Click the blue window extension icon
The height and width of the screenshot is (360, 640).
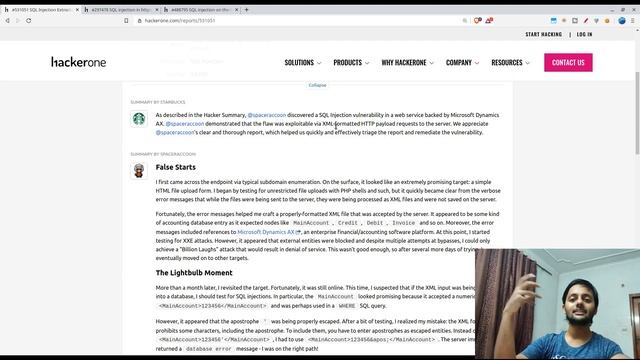pyautogui.click(x=553, y=20)
